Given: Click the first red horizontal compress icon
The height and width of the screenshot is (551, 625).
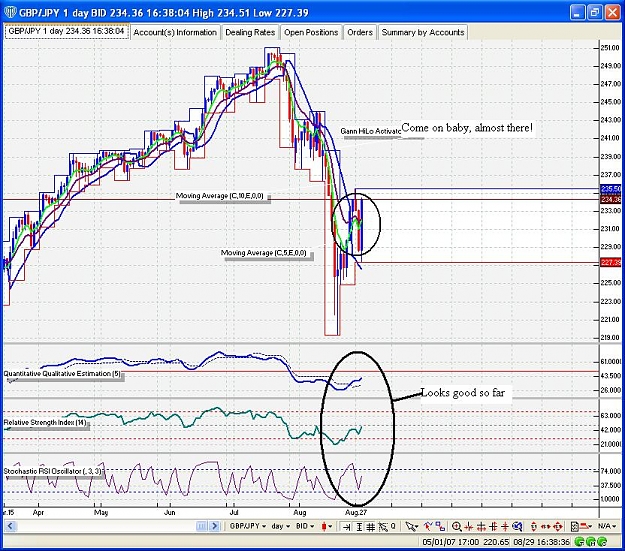Looking at the screenshot, I should click(x=469, y=527).
